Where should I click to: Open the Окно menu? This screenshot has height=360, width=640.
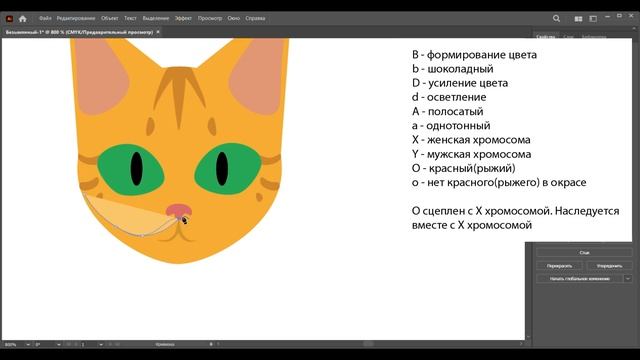(x=233, y=18)
